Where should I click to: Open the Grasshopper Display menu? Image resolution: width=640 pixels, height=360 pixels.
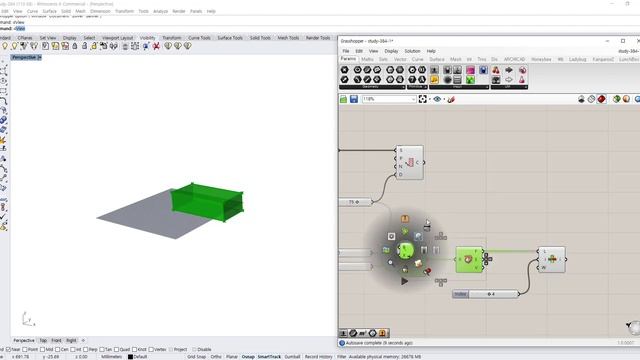391,51
